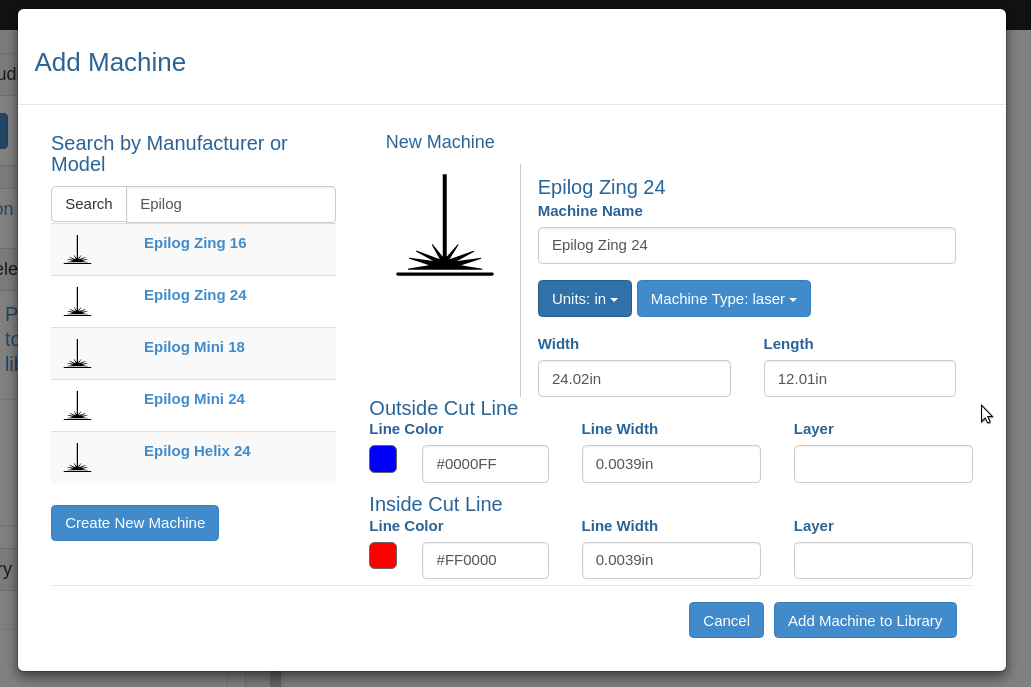Focus the search field containing Epilog
This screenshot has height=687, width=1031.
231,204
